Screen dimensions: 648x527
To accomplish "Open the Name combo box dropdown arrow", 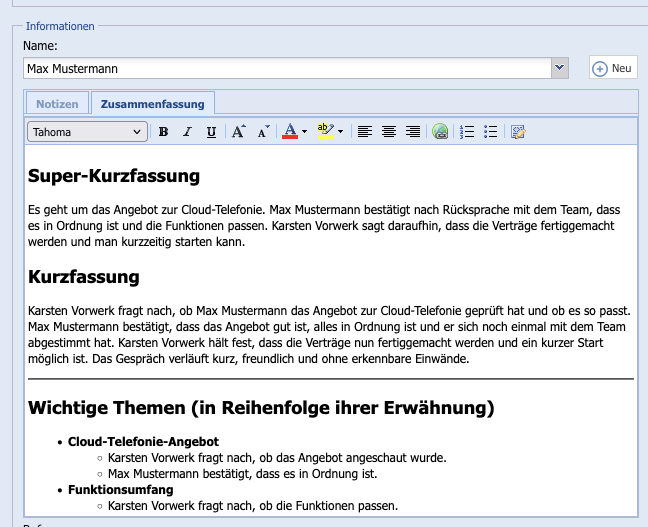I will (560, 68).
